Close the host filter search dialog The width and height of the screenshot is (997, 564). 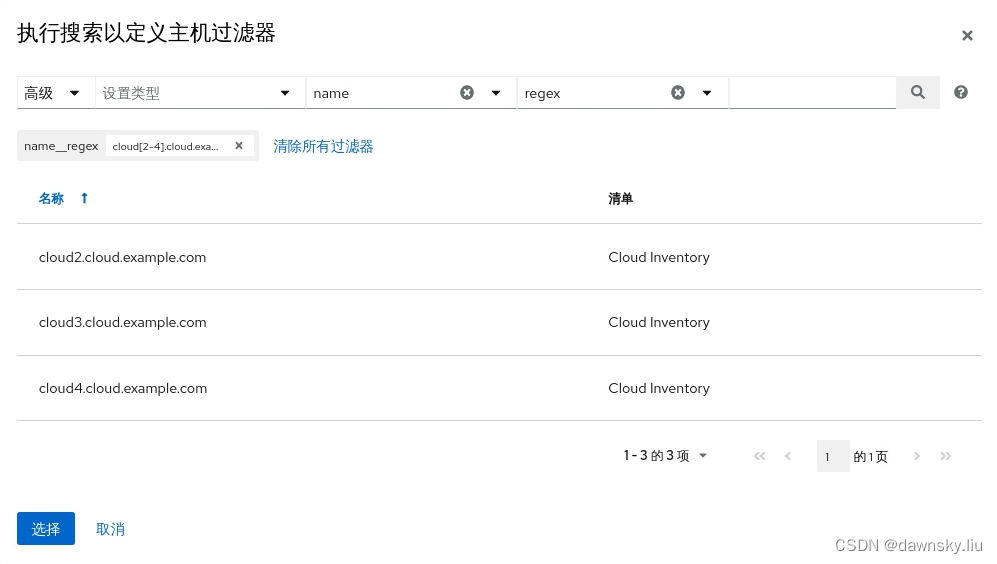pyautogui.click(x=966, y=36)
